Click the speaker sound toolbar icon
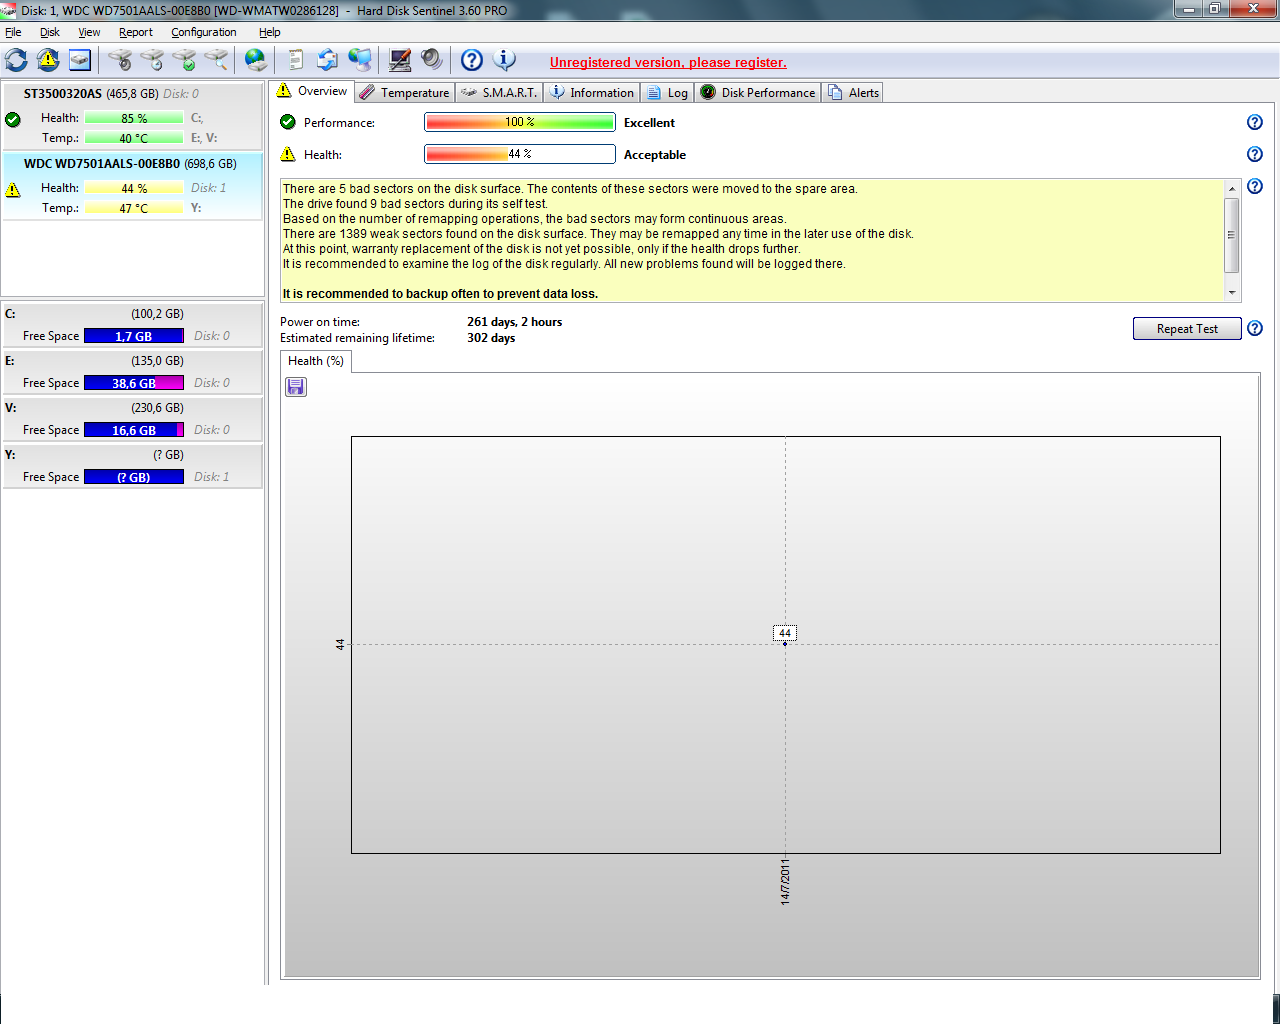 pyautogui.click(x=431, y=60)
